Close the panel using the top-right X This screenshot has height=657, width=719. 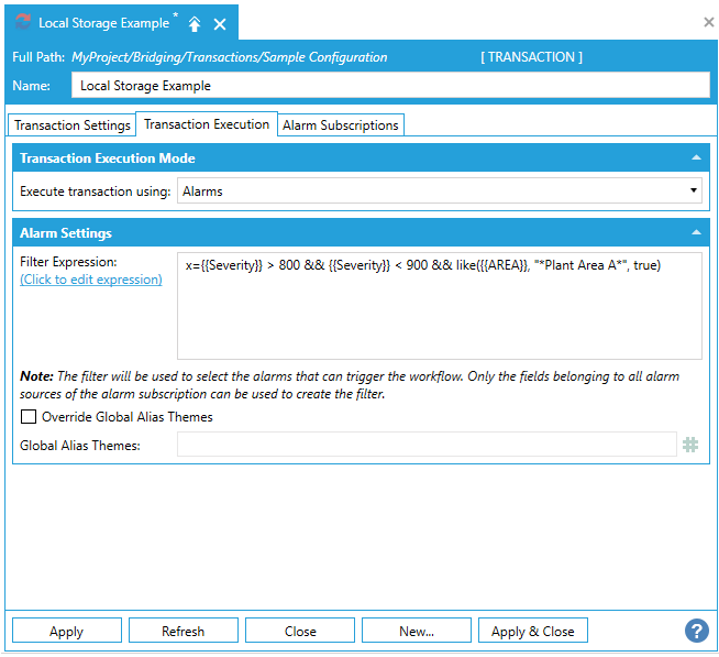click(x=708, y=21)
